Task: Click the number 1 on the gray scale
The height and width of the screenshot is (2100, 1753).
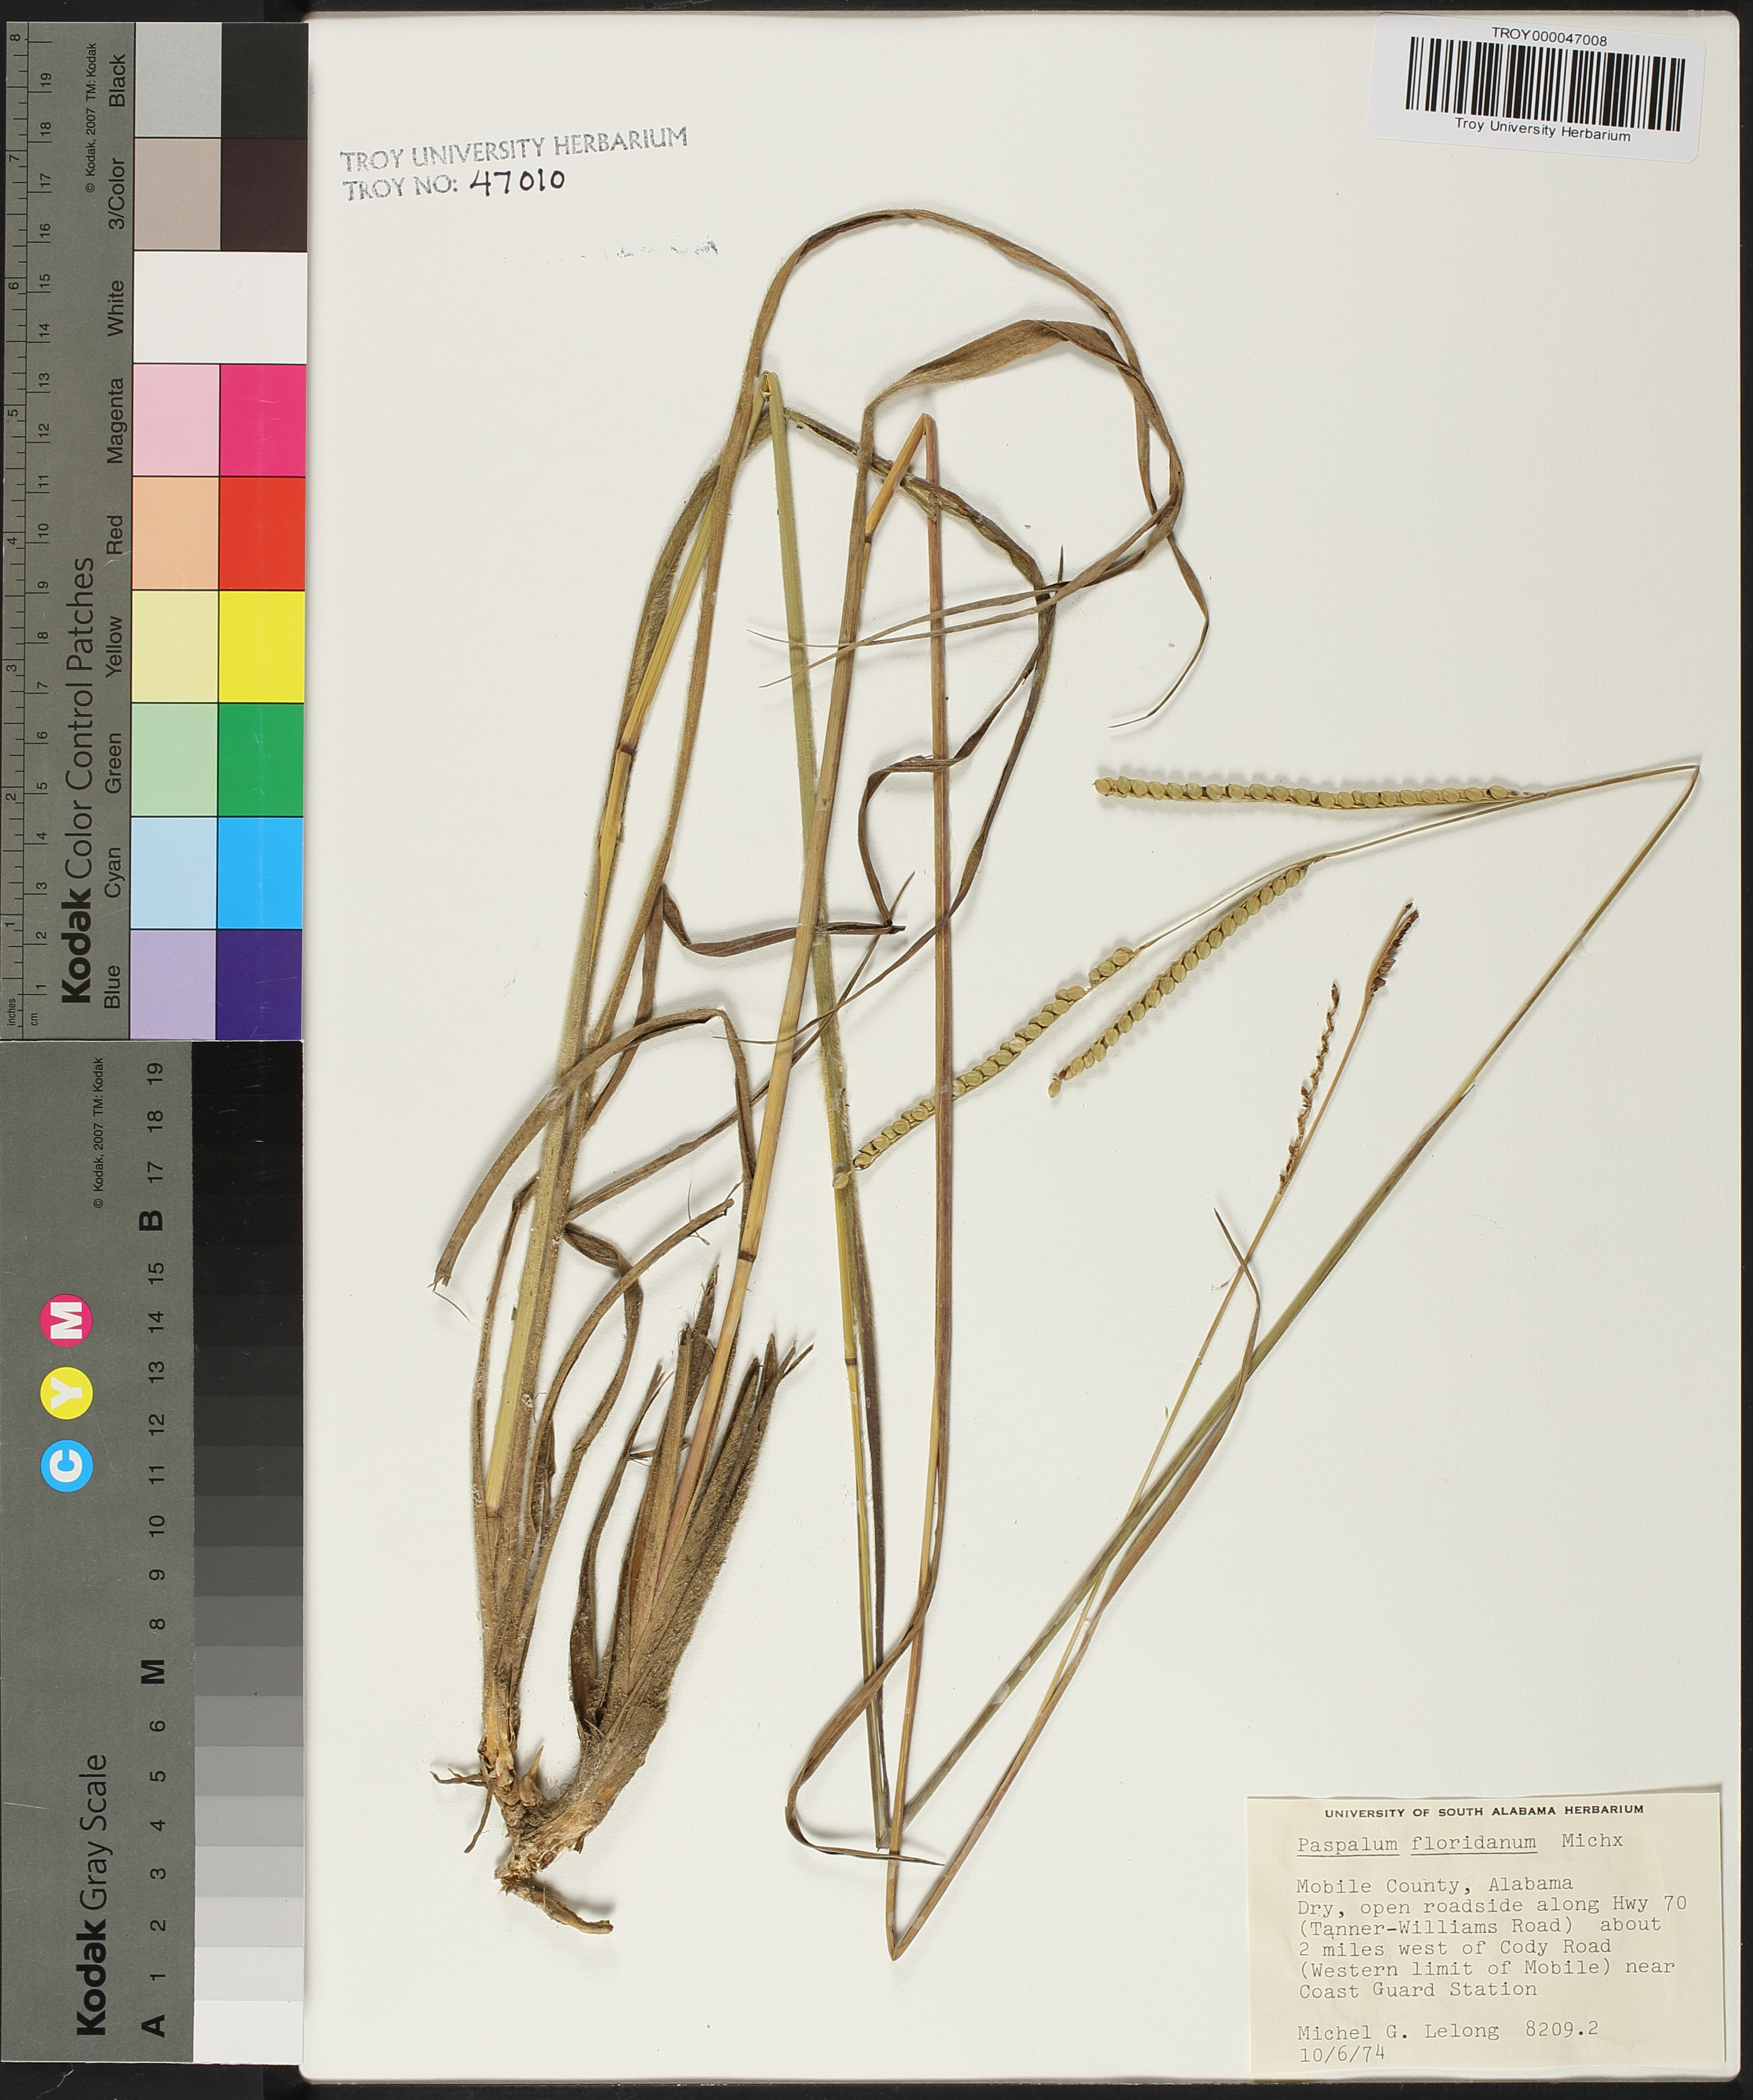Action: 157,1977
